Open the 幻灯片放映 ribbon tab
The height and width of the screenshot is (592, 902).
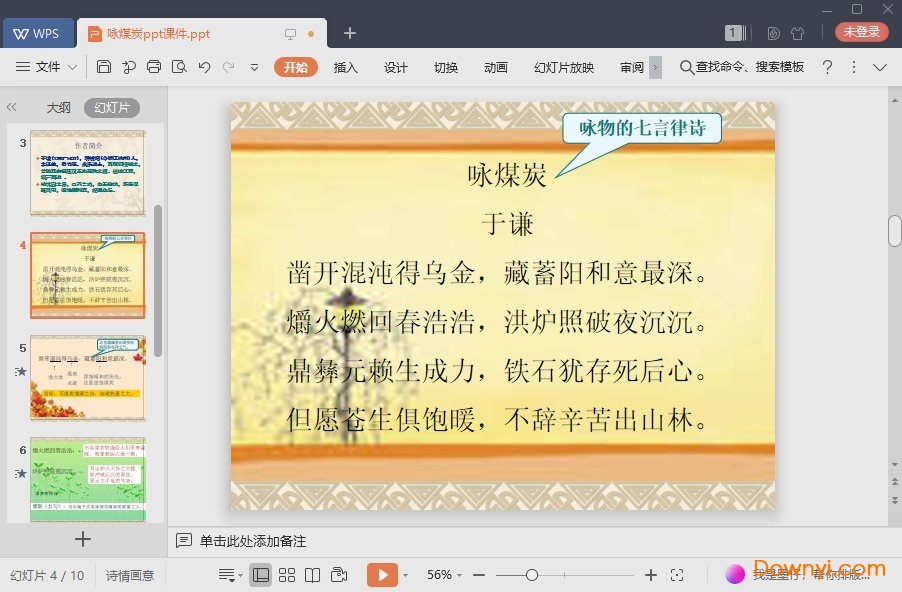[562, 68]
